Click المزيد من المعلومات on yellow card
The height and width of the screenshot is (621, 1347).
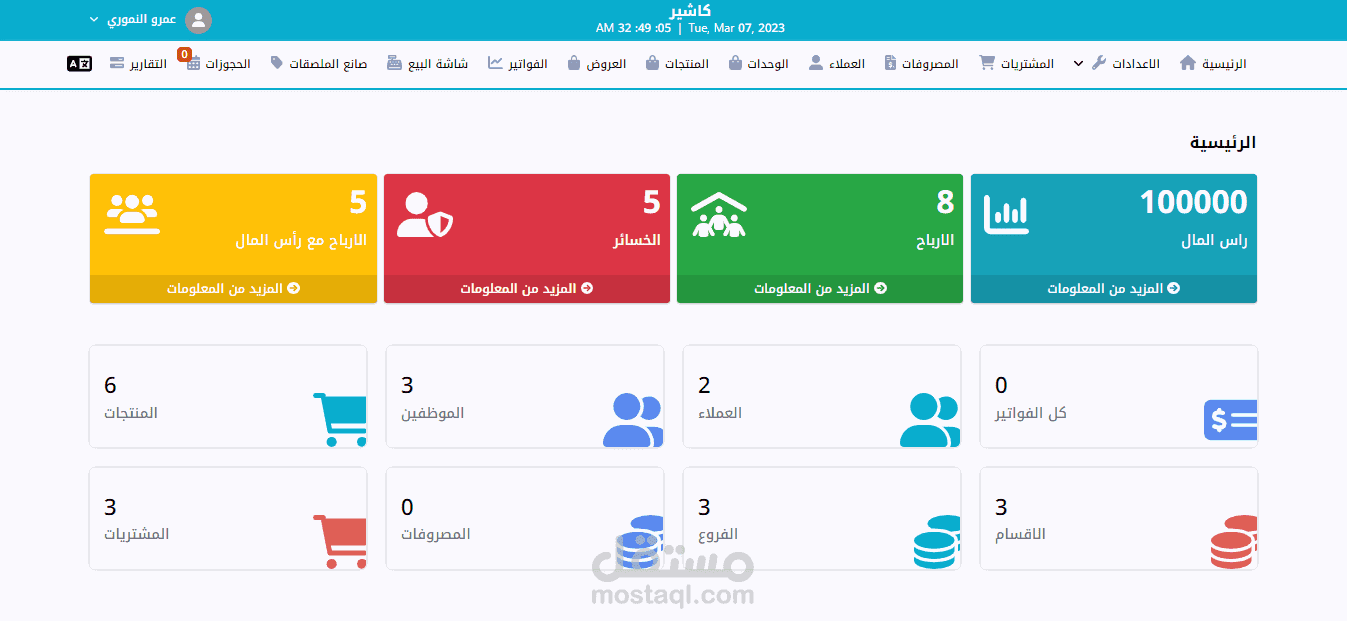[x=233, y=288]
